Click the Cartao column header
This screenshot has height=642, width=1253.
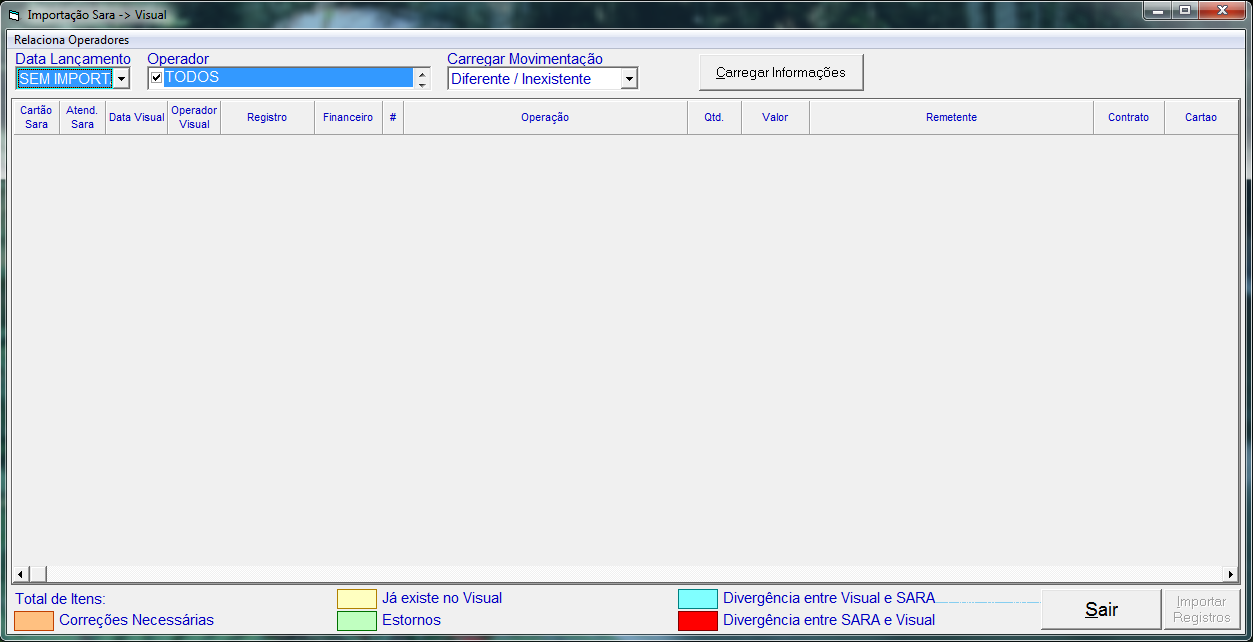[x=1201, y=117]
